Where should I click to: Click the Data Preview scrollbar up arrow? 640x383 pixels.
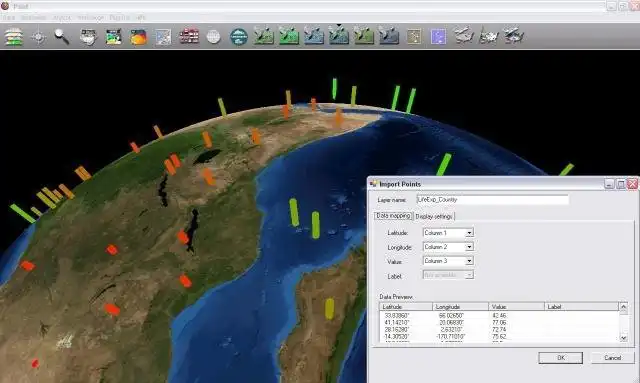click(x=623, y=307)
